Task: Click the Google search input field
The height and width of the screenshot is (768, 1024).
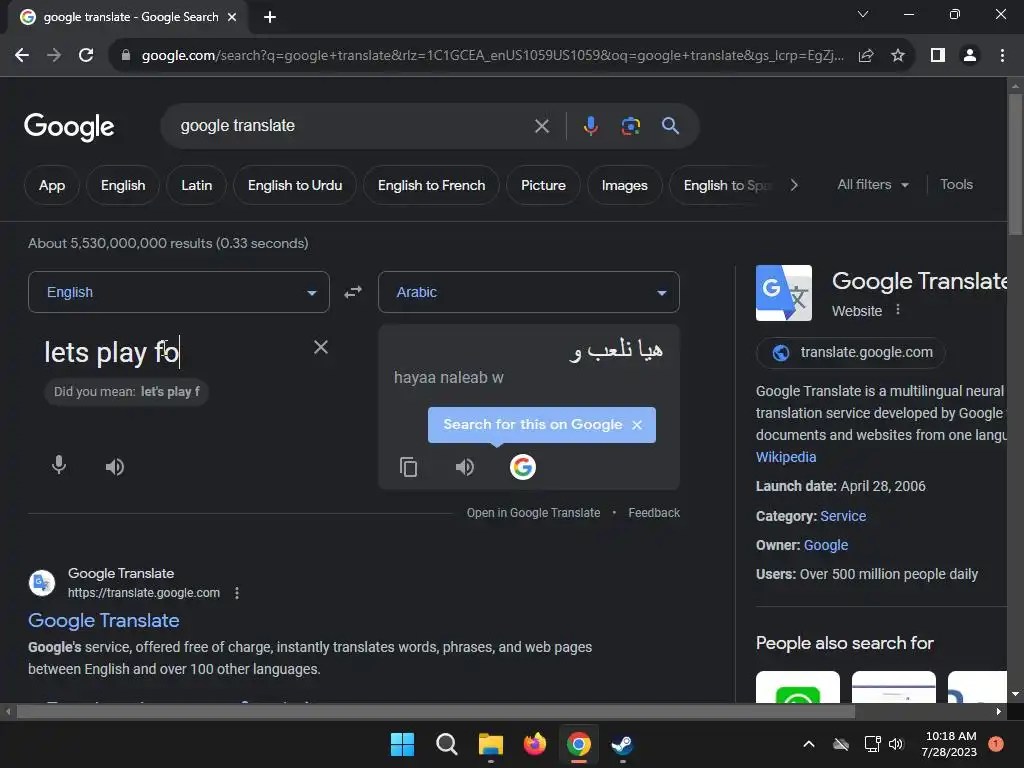Action: (353, 126)
